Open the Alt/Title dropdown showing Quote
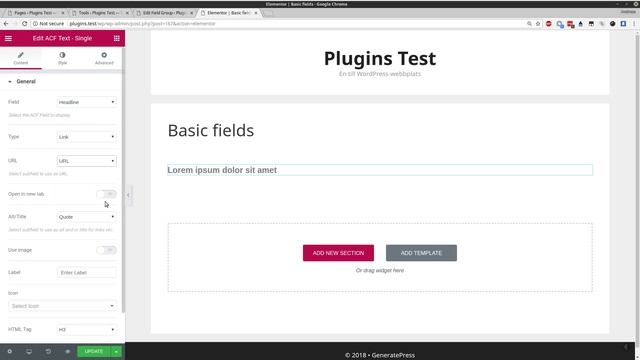 coord(87,217)
